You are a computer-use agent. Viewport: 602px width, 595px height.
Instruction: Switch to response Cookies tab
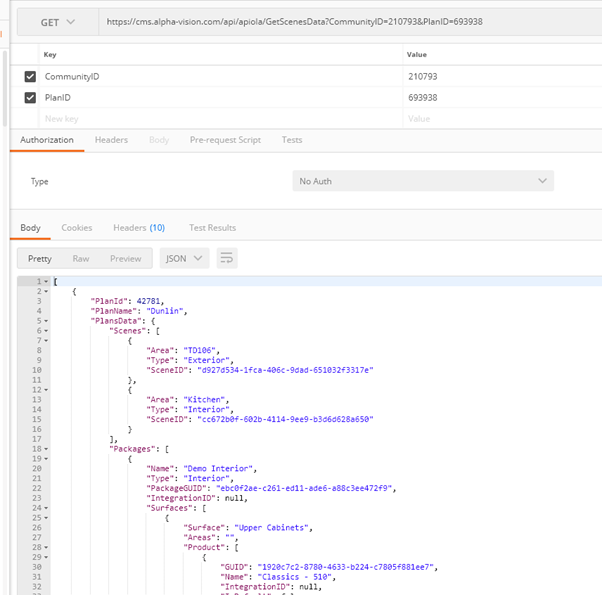77,228
